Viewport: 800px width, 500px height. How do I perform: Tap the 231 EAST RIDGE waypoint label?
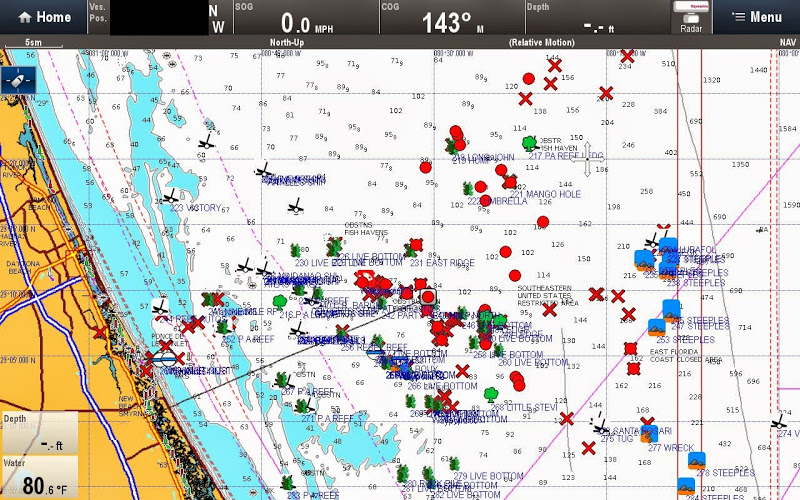[442, 263]
